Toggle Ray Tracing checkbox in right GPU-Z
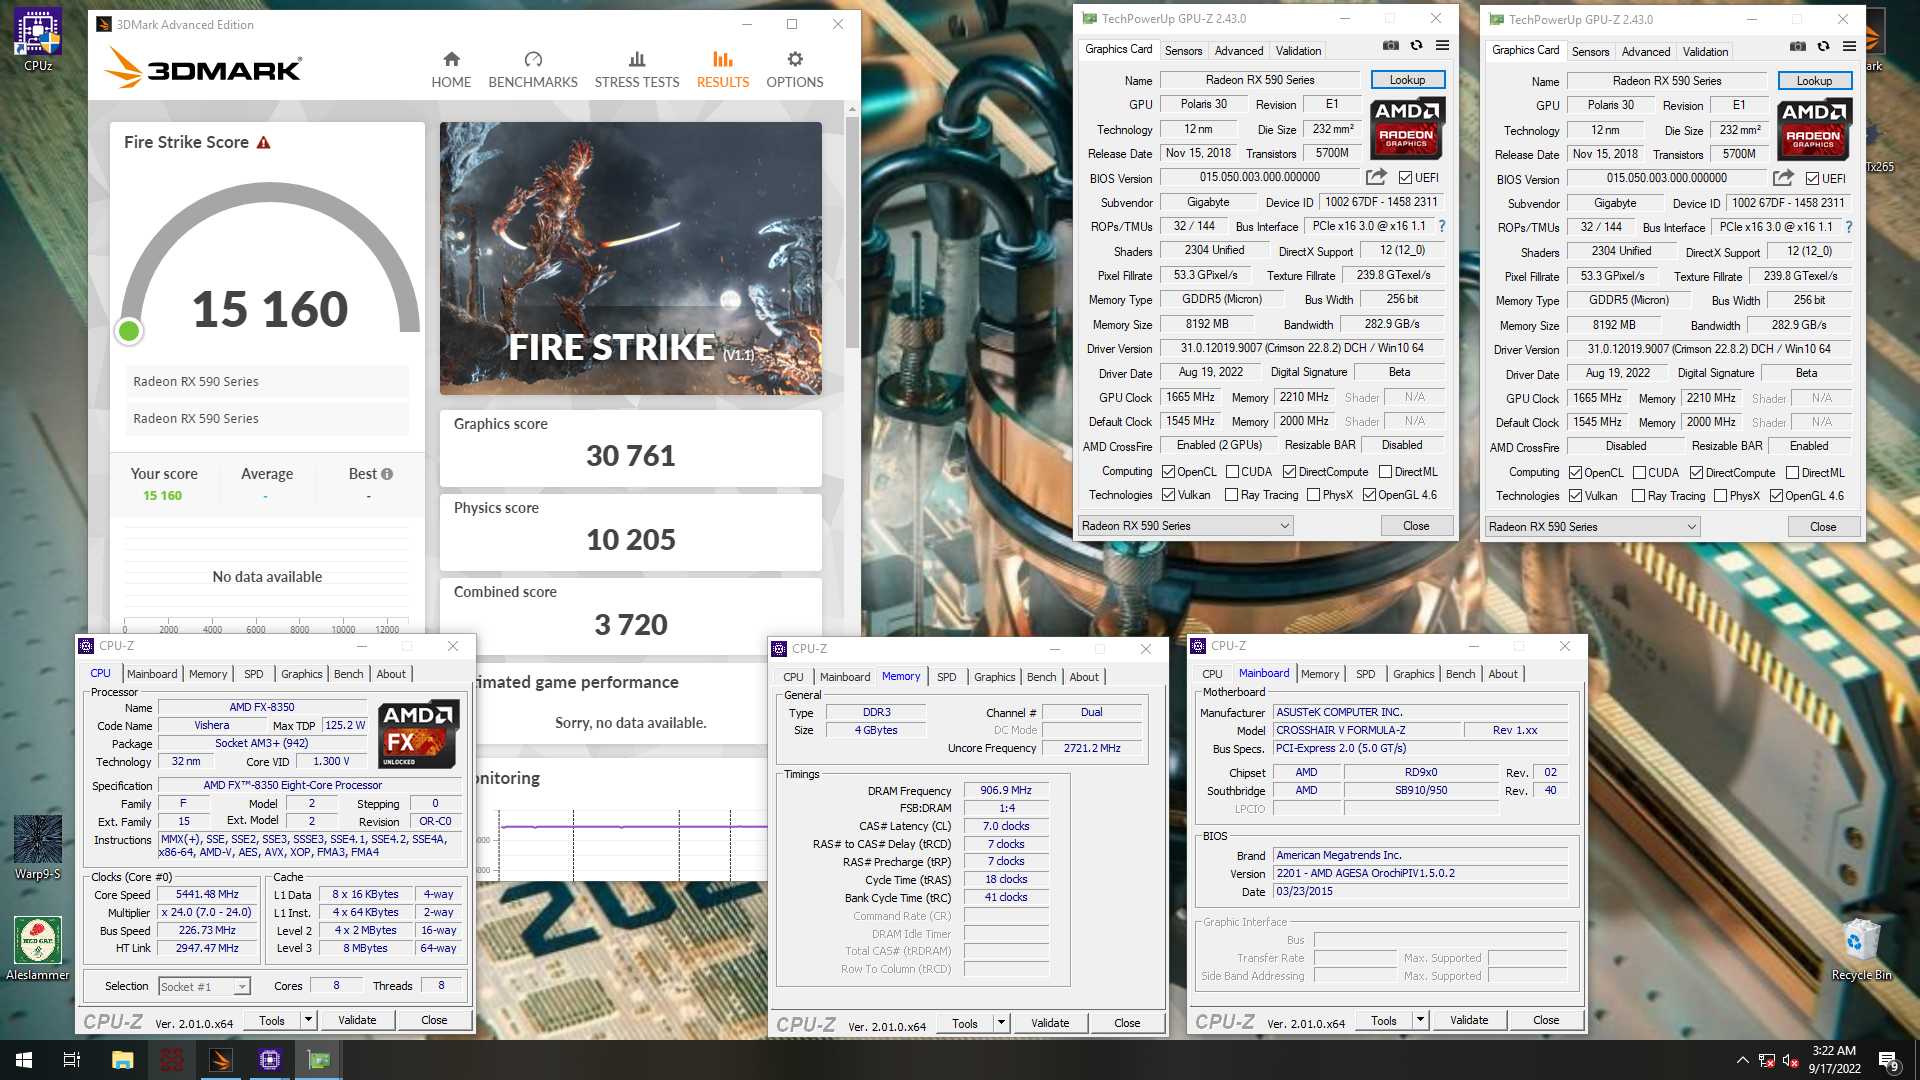Screen dimensions: 1920x1080 (x=1638, y=496)
